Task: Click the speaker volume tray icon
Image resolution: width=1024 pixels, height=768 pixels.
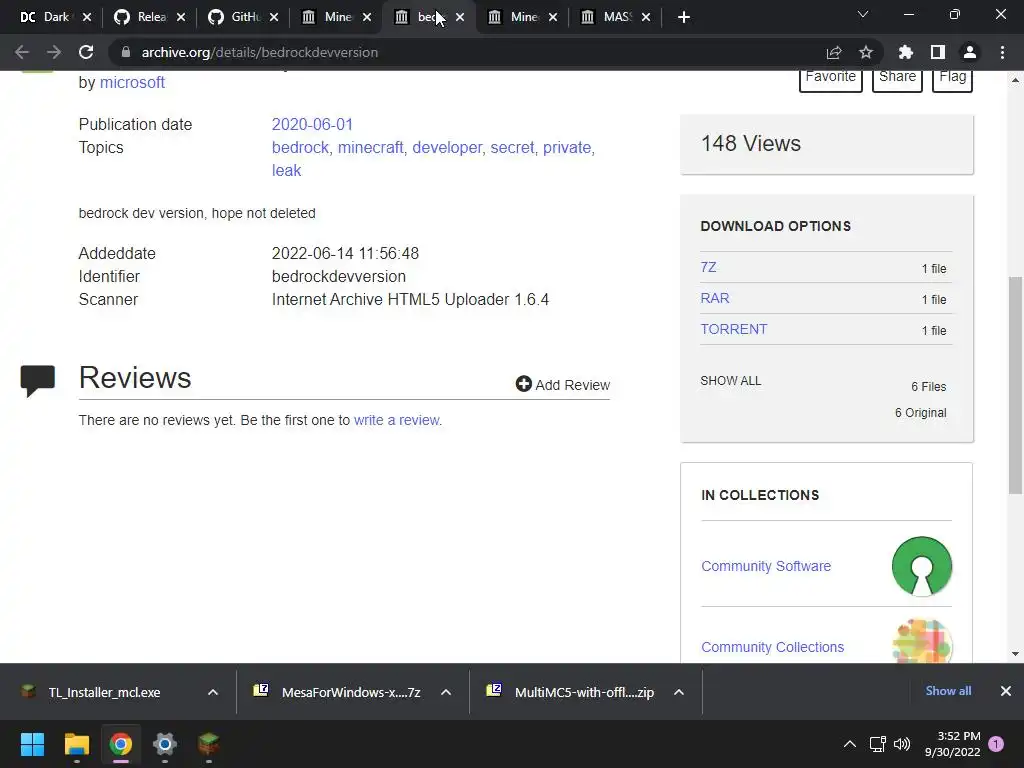Action: (x=902, y=744)
